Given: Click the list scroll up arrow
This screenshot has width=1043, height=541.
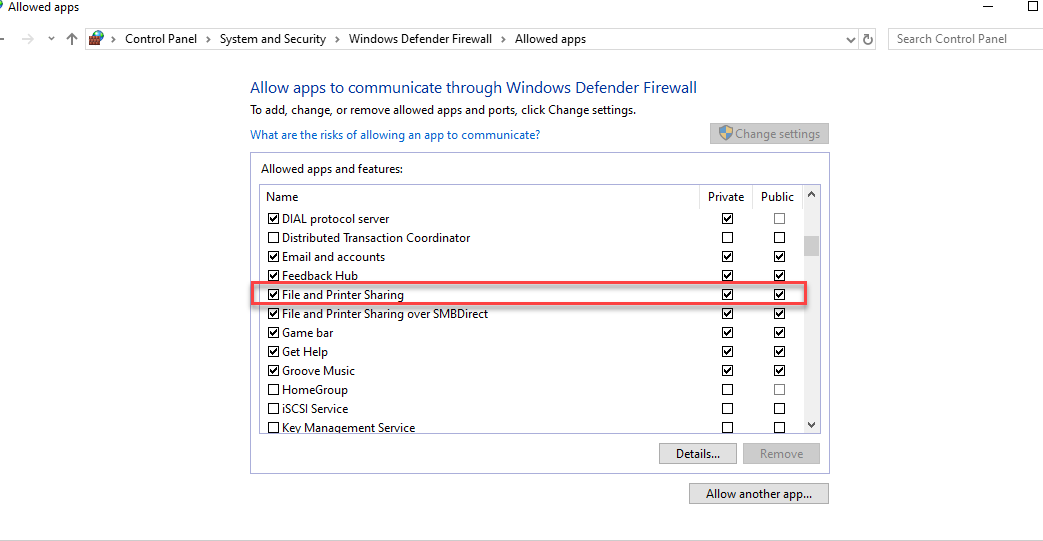Looking at the screenshot, I should tap(811, 195).
